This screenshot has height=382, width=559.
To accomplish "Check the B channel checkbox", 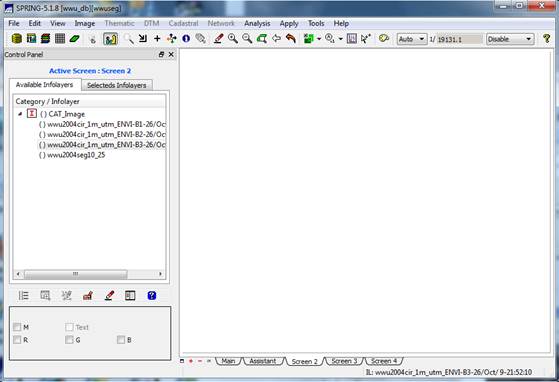I will (121, 340).
